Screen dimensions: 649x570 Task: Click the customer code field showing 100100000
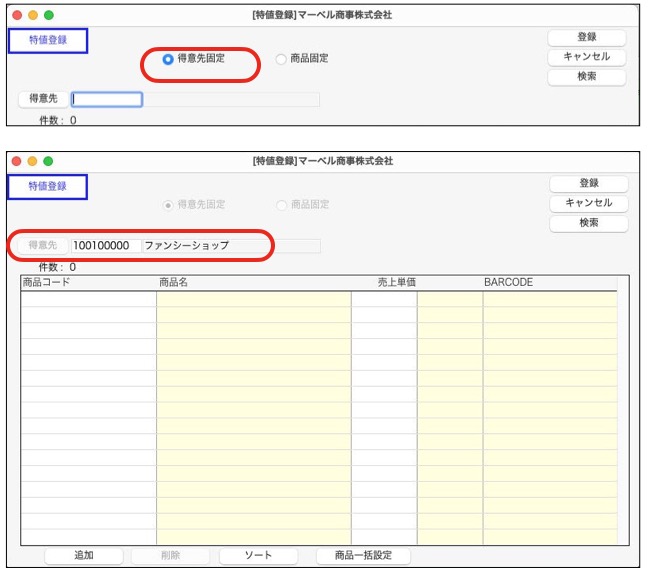pos(105,245)
